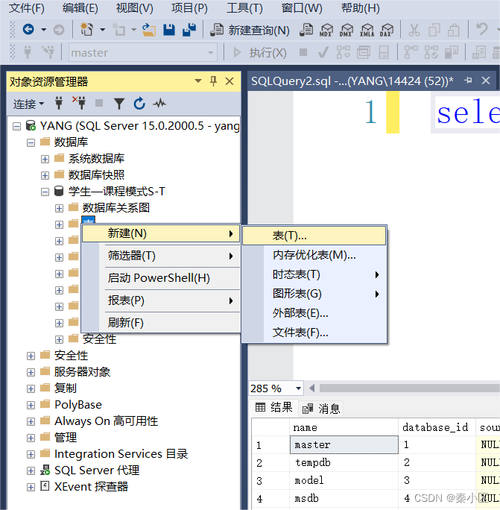Open the 编辑(E) menu

coord(80,8)
